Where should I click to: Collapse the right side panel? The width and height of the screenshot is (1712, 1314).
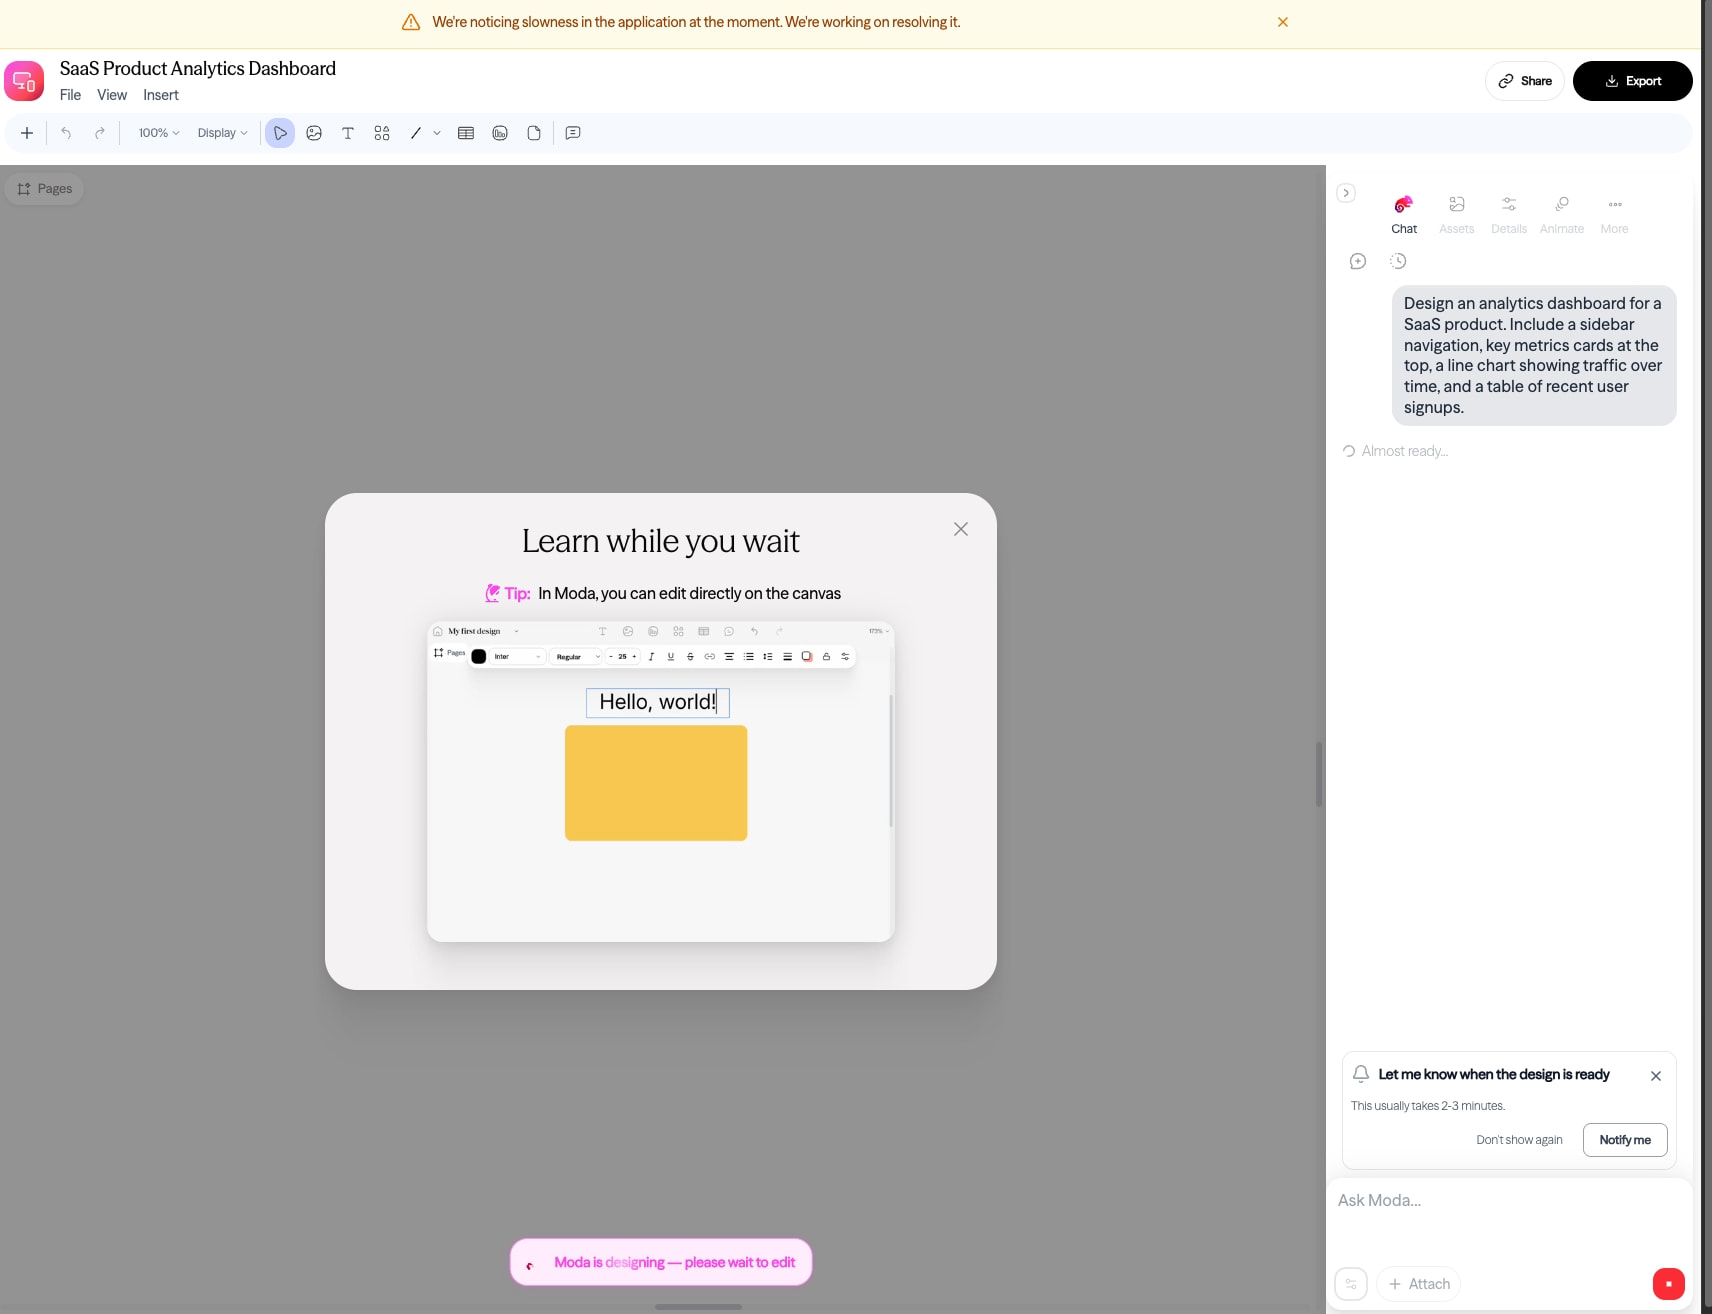click(x=1346, y=193)
